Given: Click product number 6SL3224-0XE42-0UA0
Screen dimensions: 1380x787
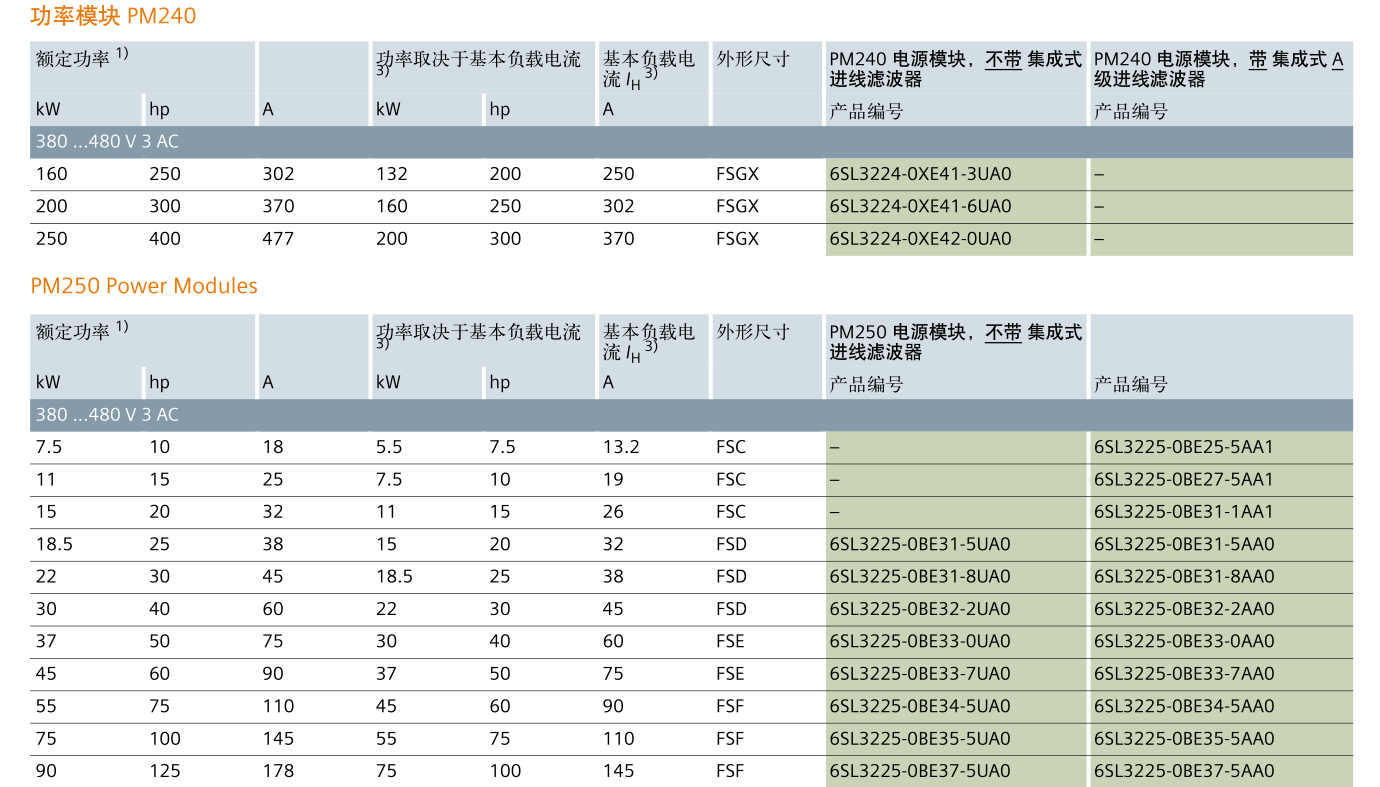Looking at the screenshot, I should coord(921,239).
